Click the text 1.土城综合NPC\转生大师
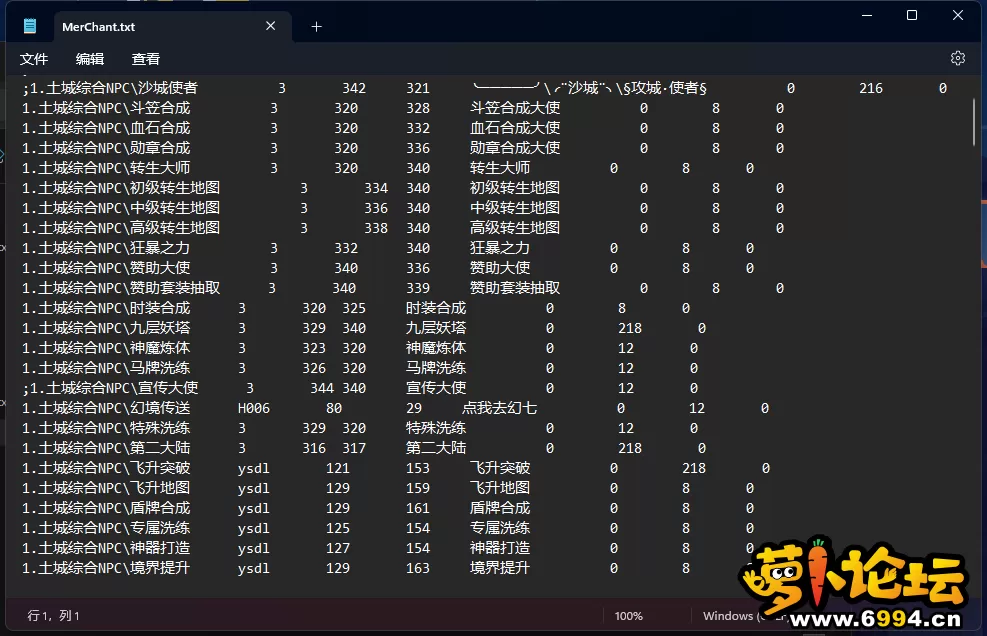The width and height of the screenshot is (987, 636). tap(106, 169)
